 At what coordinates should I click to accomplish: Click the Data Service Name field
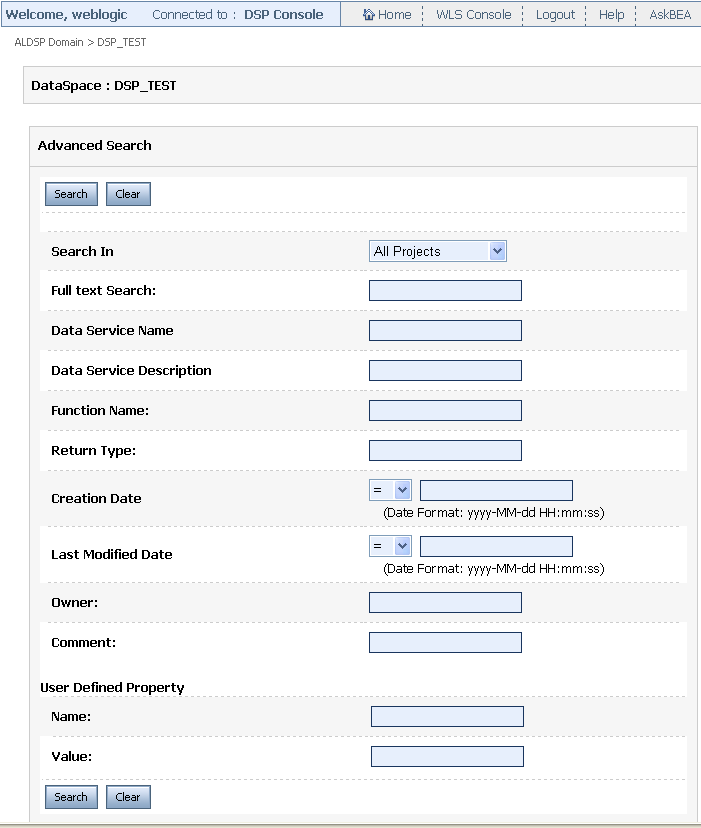coord(445,331)
